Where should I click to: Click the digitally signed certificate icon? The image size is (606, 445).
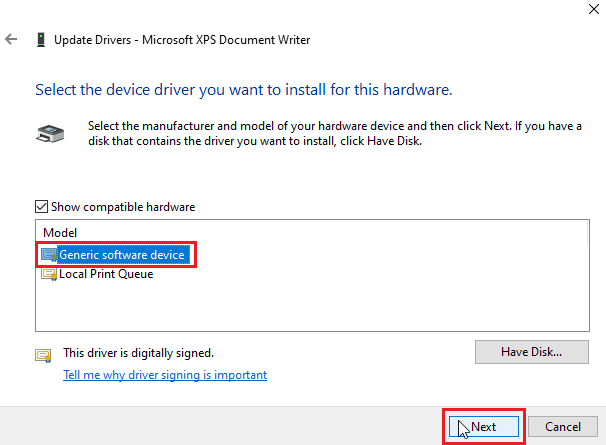click(43, 354)
